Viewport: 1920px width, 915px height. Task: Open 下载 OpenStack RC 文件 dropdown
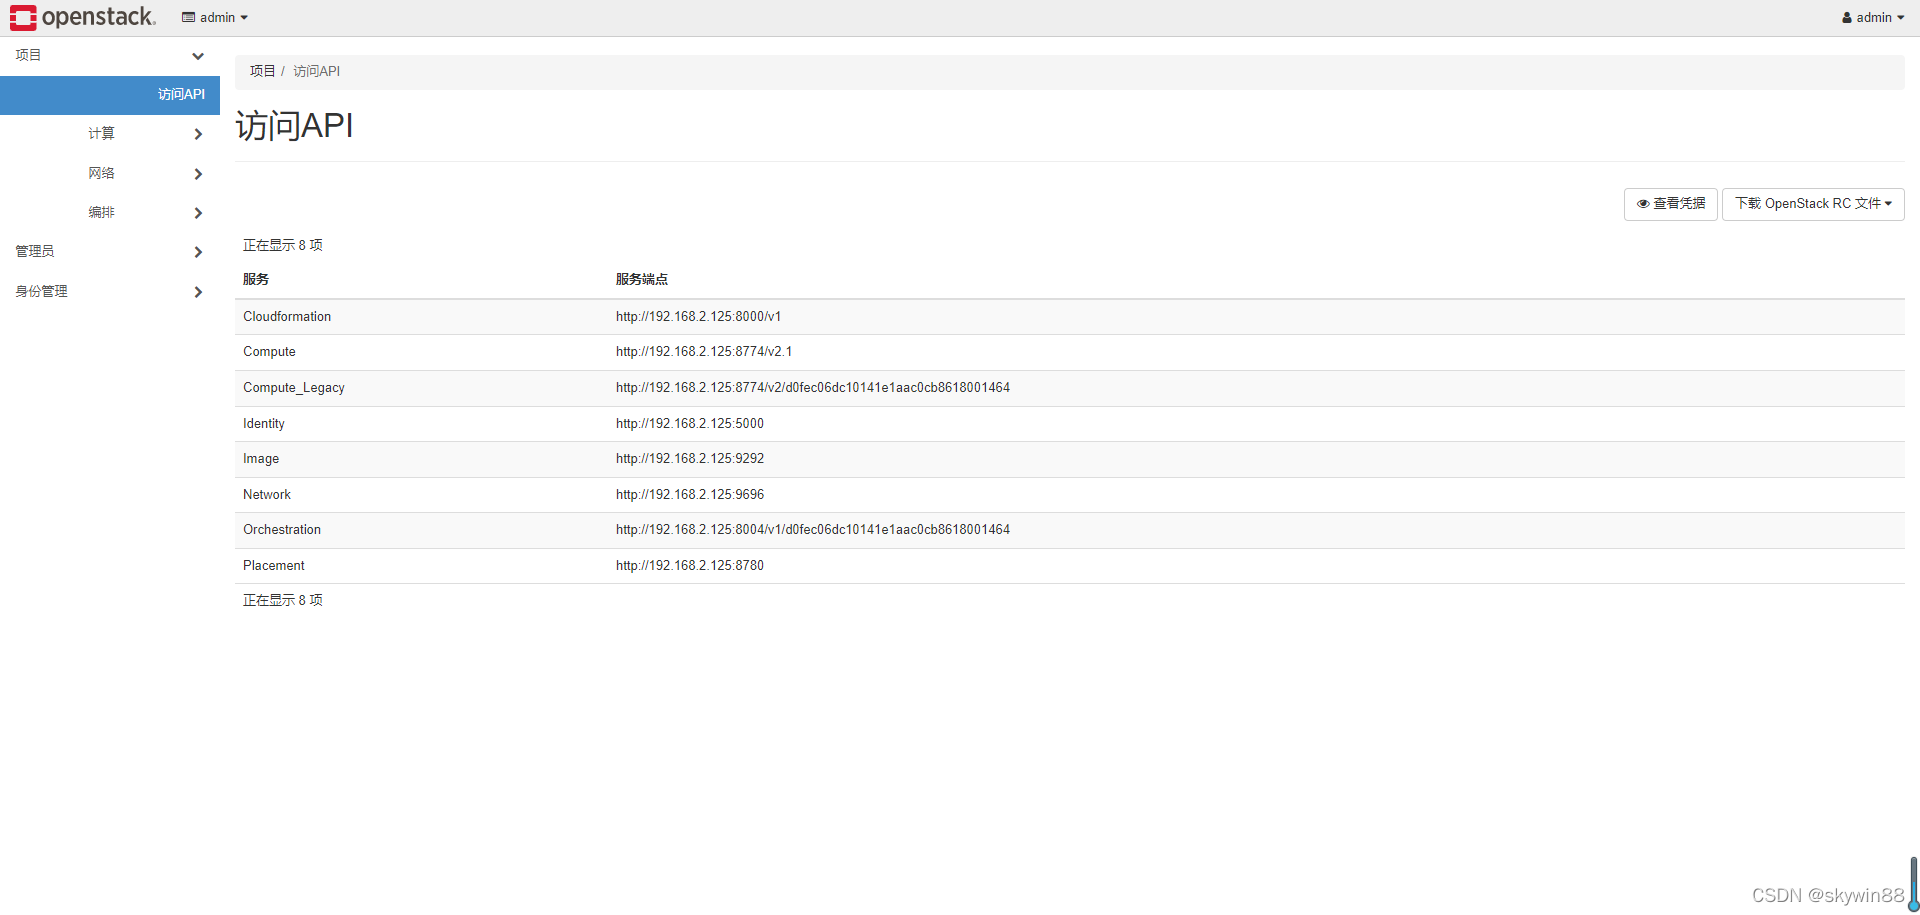pyautogui.click(x=1813, y=204)
